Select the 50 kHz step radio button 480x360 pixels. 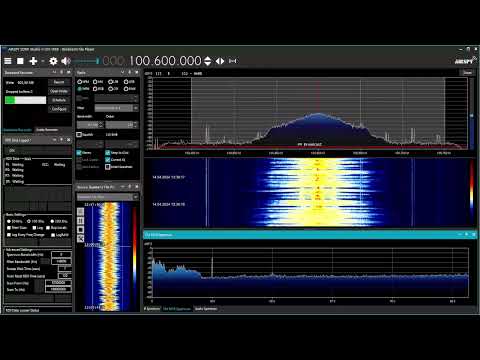(9, 221)
